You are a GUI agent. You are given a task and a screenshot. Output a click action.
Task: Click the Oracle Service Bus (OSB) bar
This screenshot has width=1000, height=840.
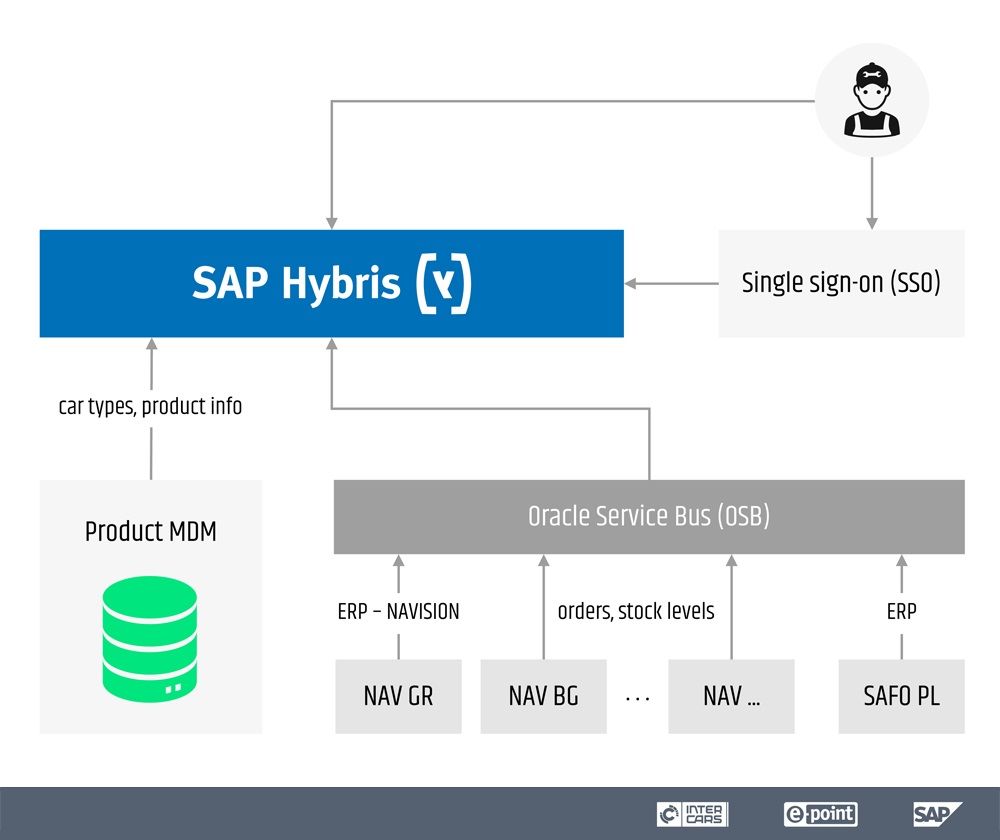tap(648, 517)
